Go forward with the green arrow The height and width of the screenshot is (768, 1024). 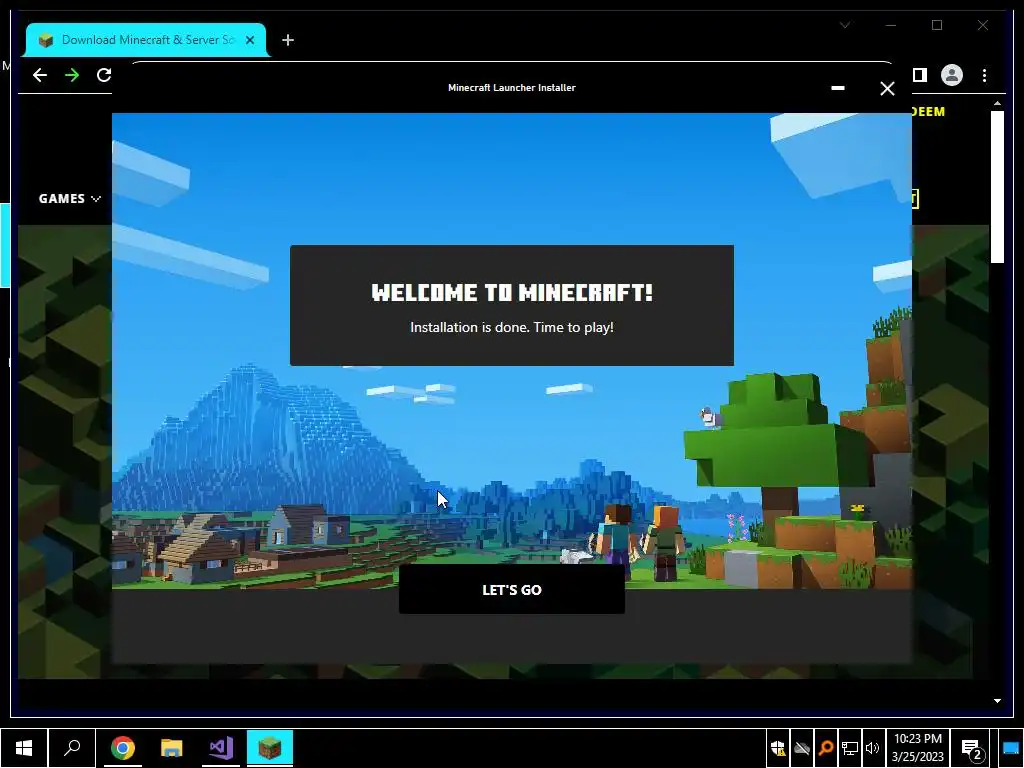click(72, 75)
